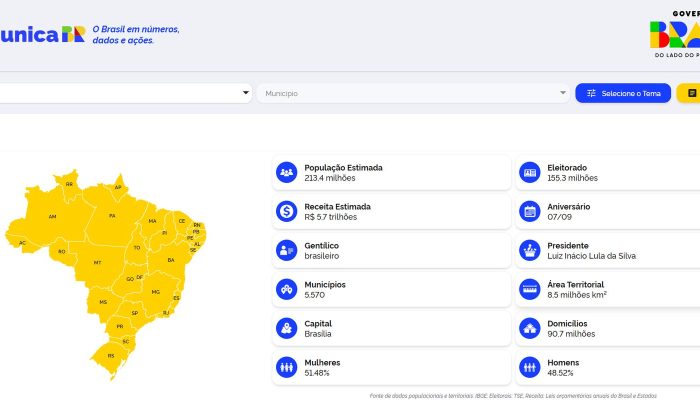Expand the state selector dropdown arrow
The image size is (700, 400).
tap(246, 93)
